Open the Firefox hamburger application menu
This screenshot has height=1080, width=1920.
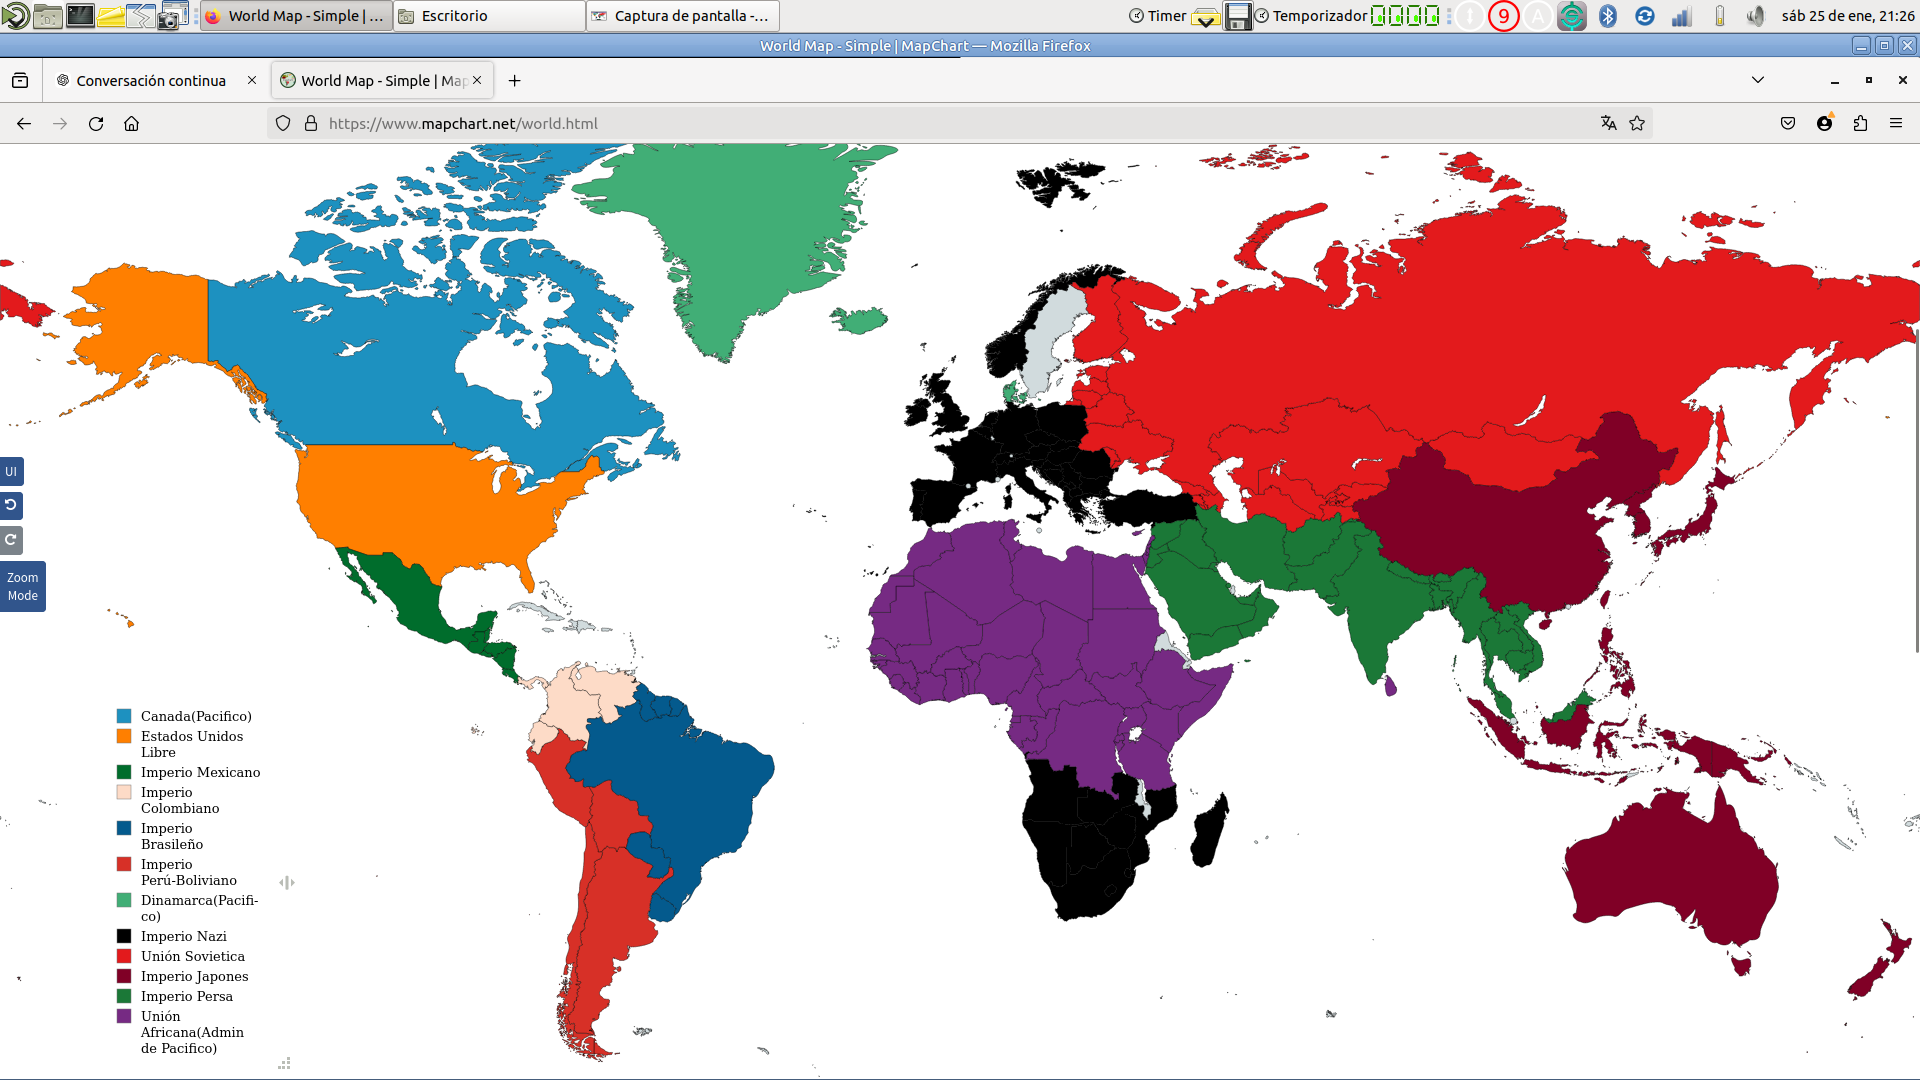(1896, 123)
